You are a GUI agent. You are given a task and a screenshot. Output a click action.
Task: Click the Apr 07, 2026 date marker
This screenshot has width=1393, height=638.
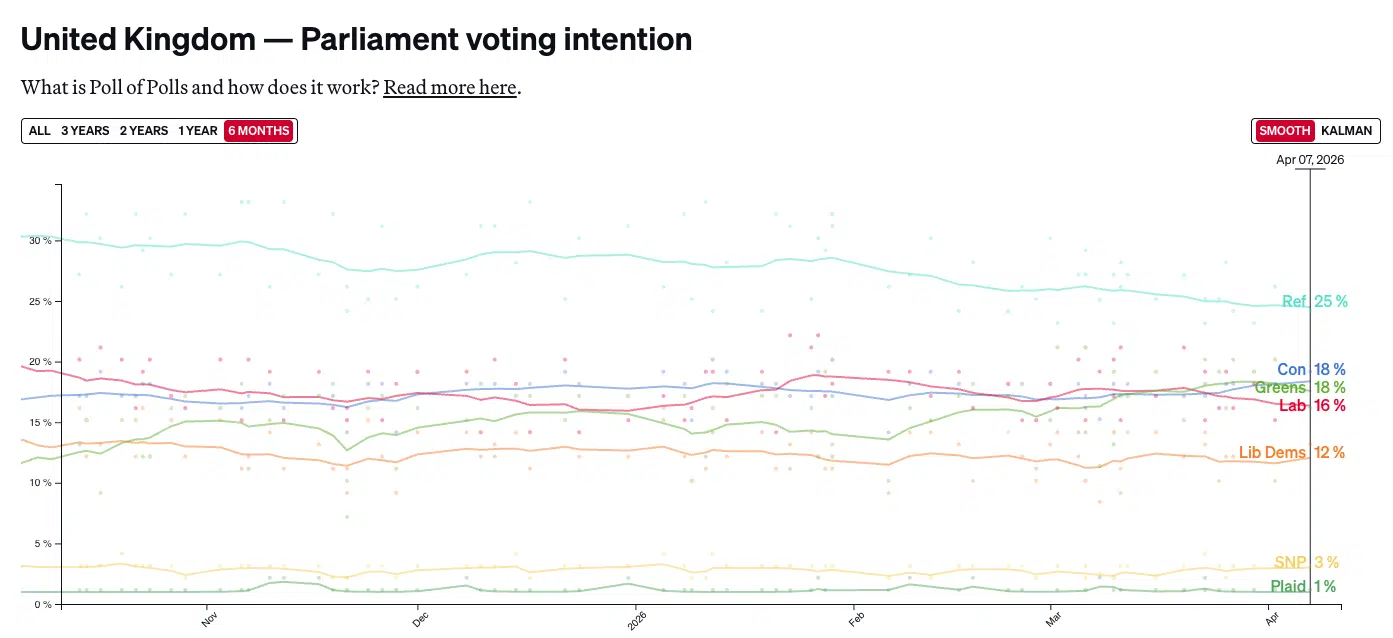point(1311,159)
